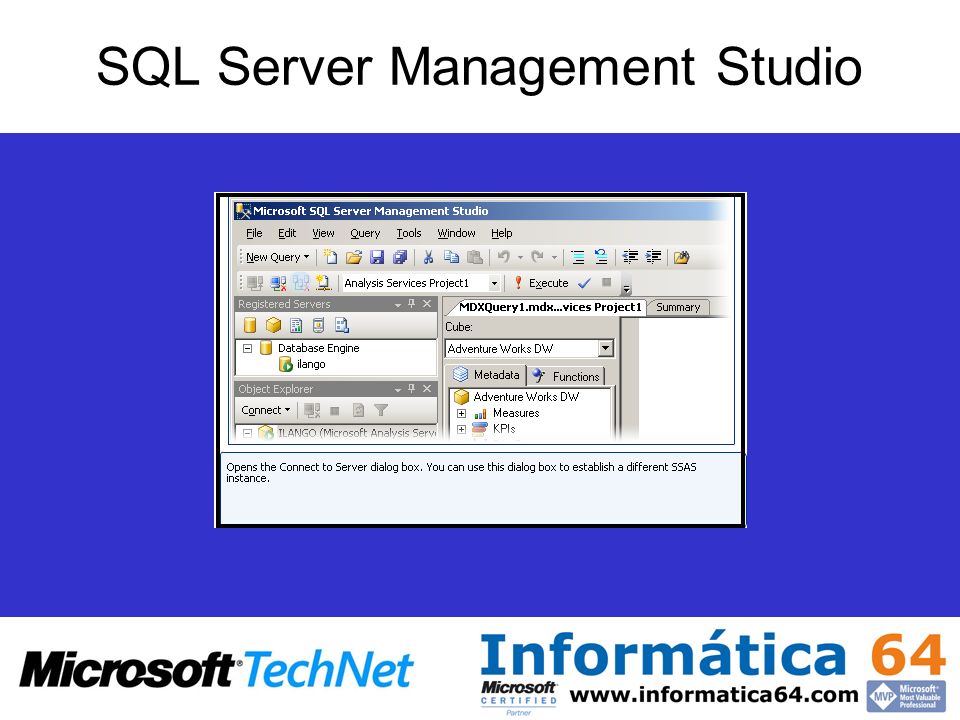This screenshot has height=720, width=960.
Task: Close the Registered Servers panel
Action: coord(427,304)
